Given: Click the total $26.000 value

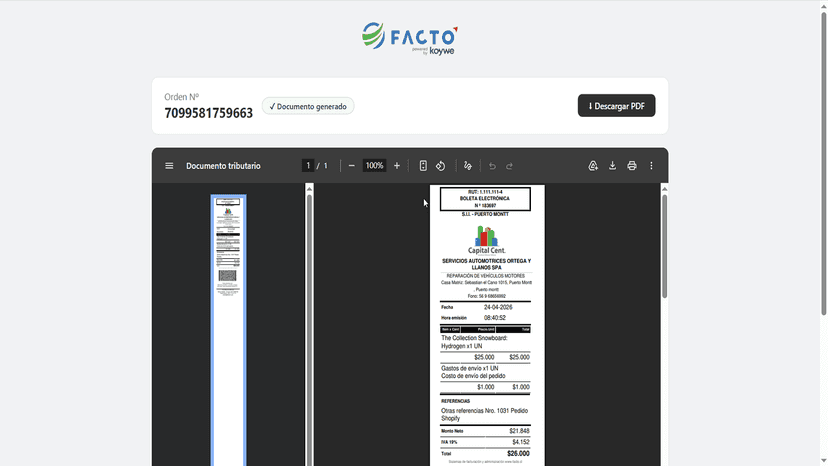Looking at the screenshot, I should pos(518,453).
